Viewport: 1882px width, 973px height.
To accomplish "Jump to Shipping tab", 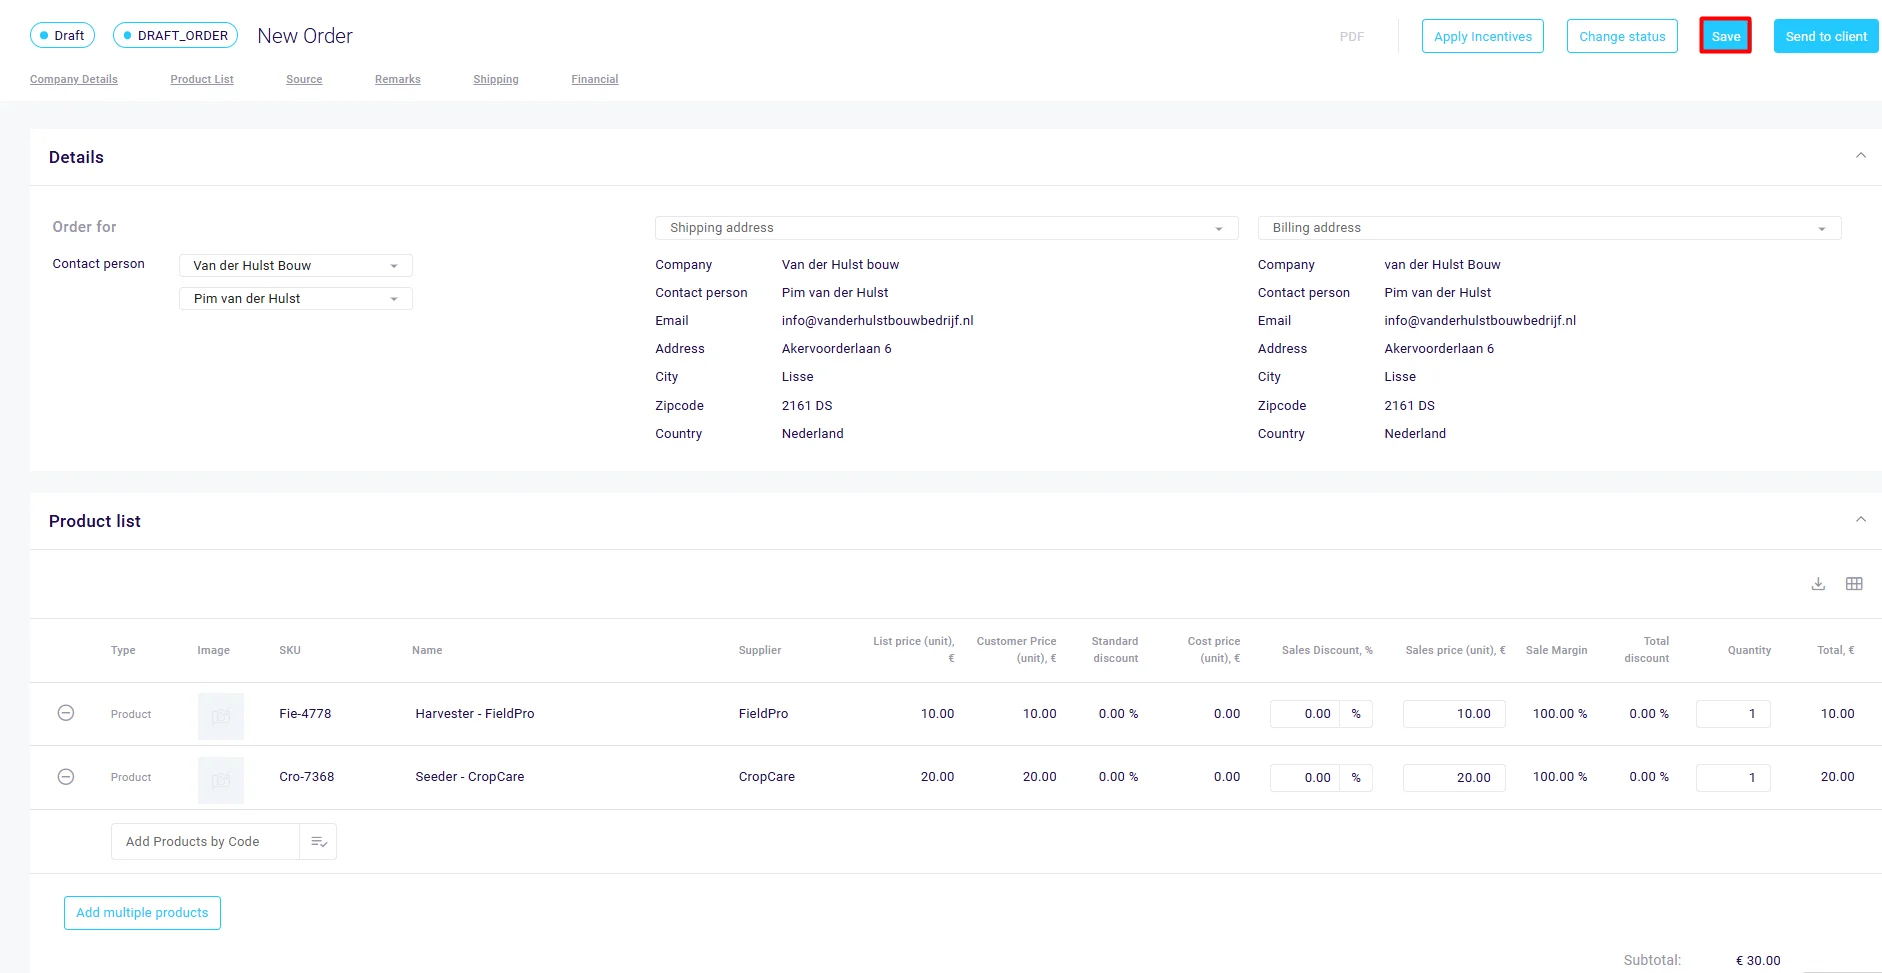I will point(496,79).
